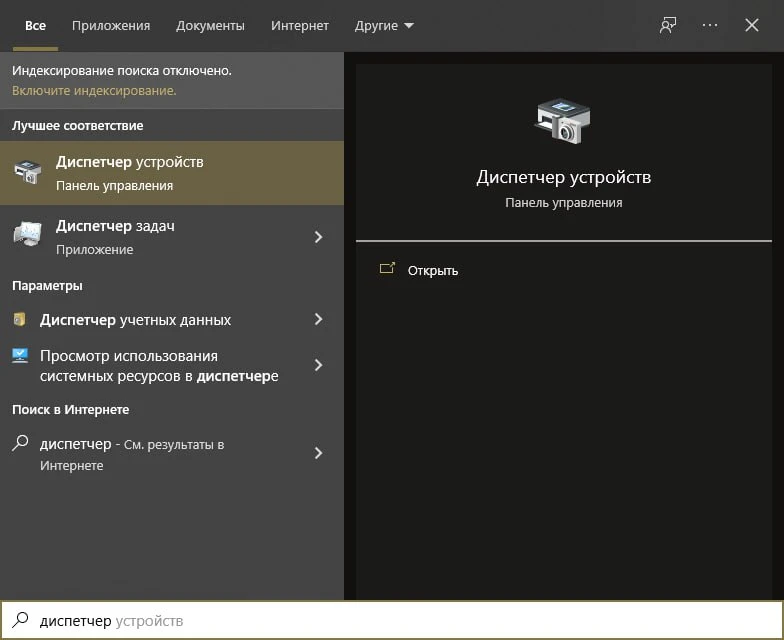Click the Диспетчер устройств preview title
The image size is (784, 640).
click(x=564, y=177)
